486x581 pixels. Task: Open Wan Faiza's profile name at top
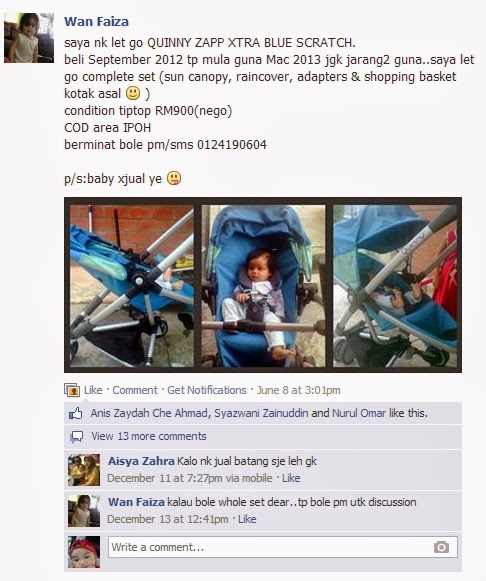96,21
